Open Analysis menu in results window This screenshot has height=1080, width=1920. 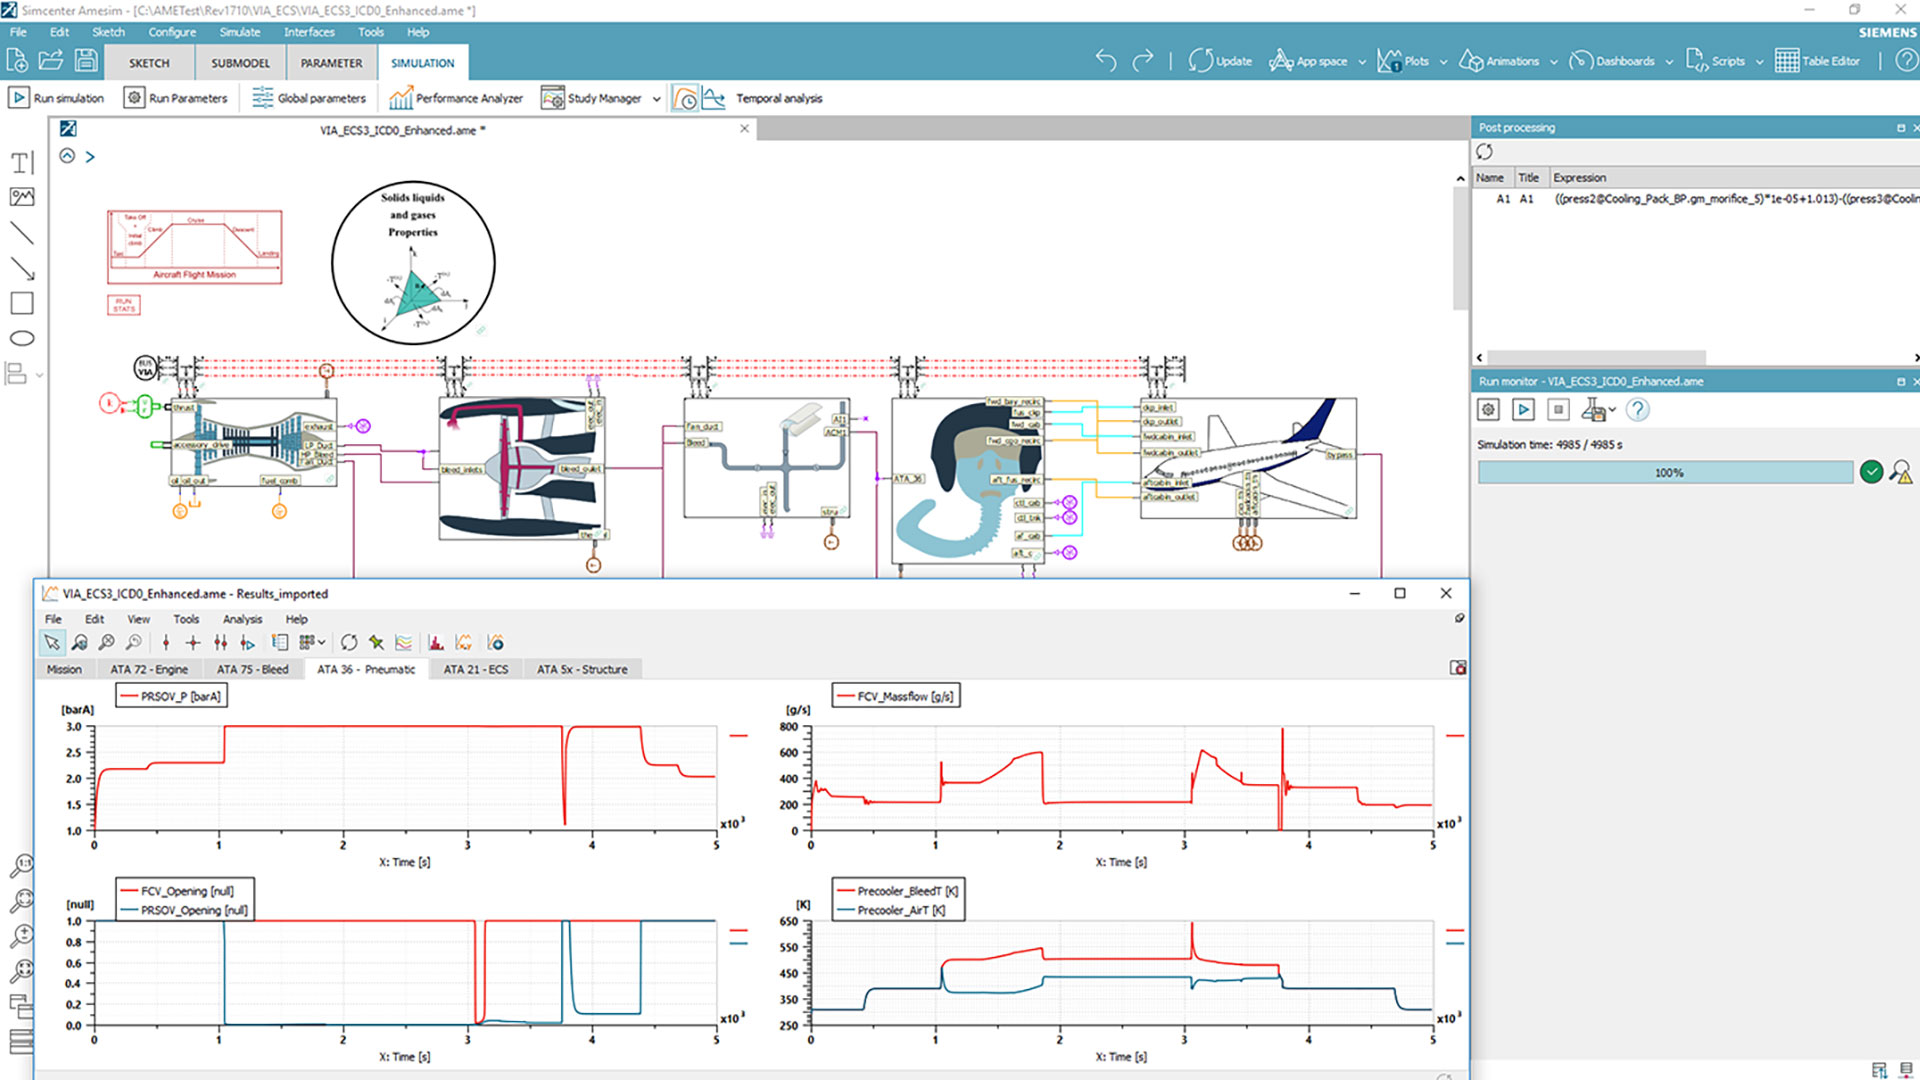click(242, 619)
